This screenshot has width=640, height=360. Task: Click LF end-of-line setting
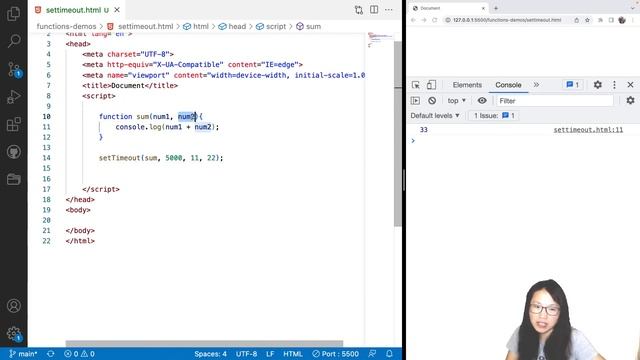tap(270, 353)
